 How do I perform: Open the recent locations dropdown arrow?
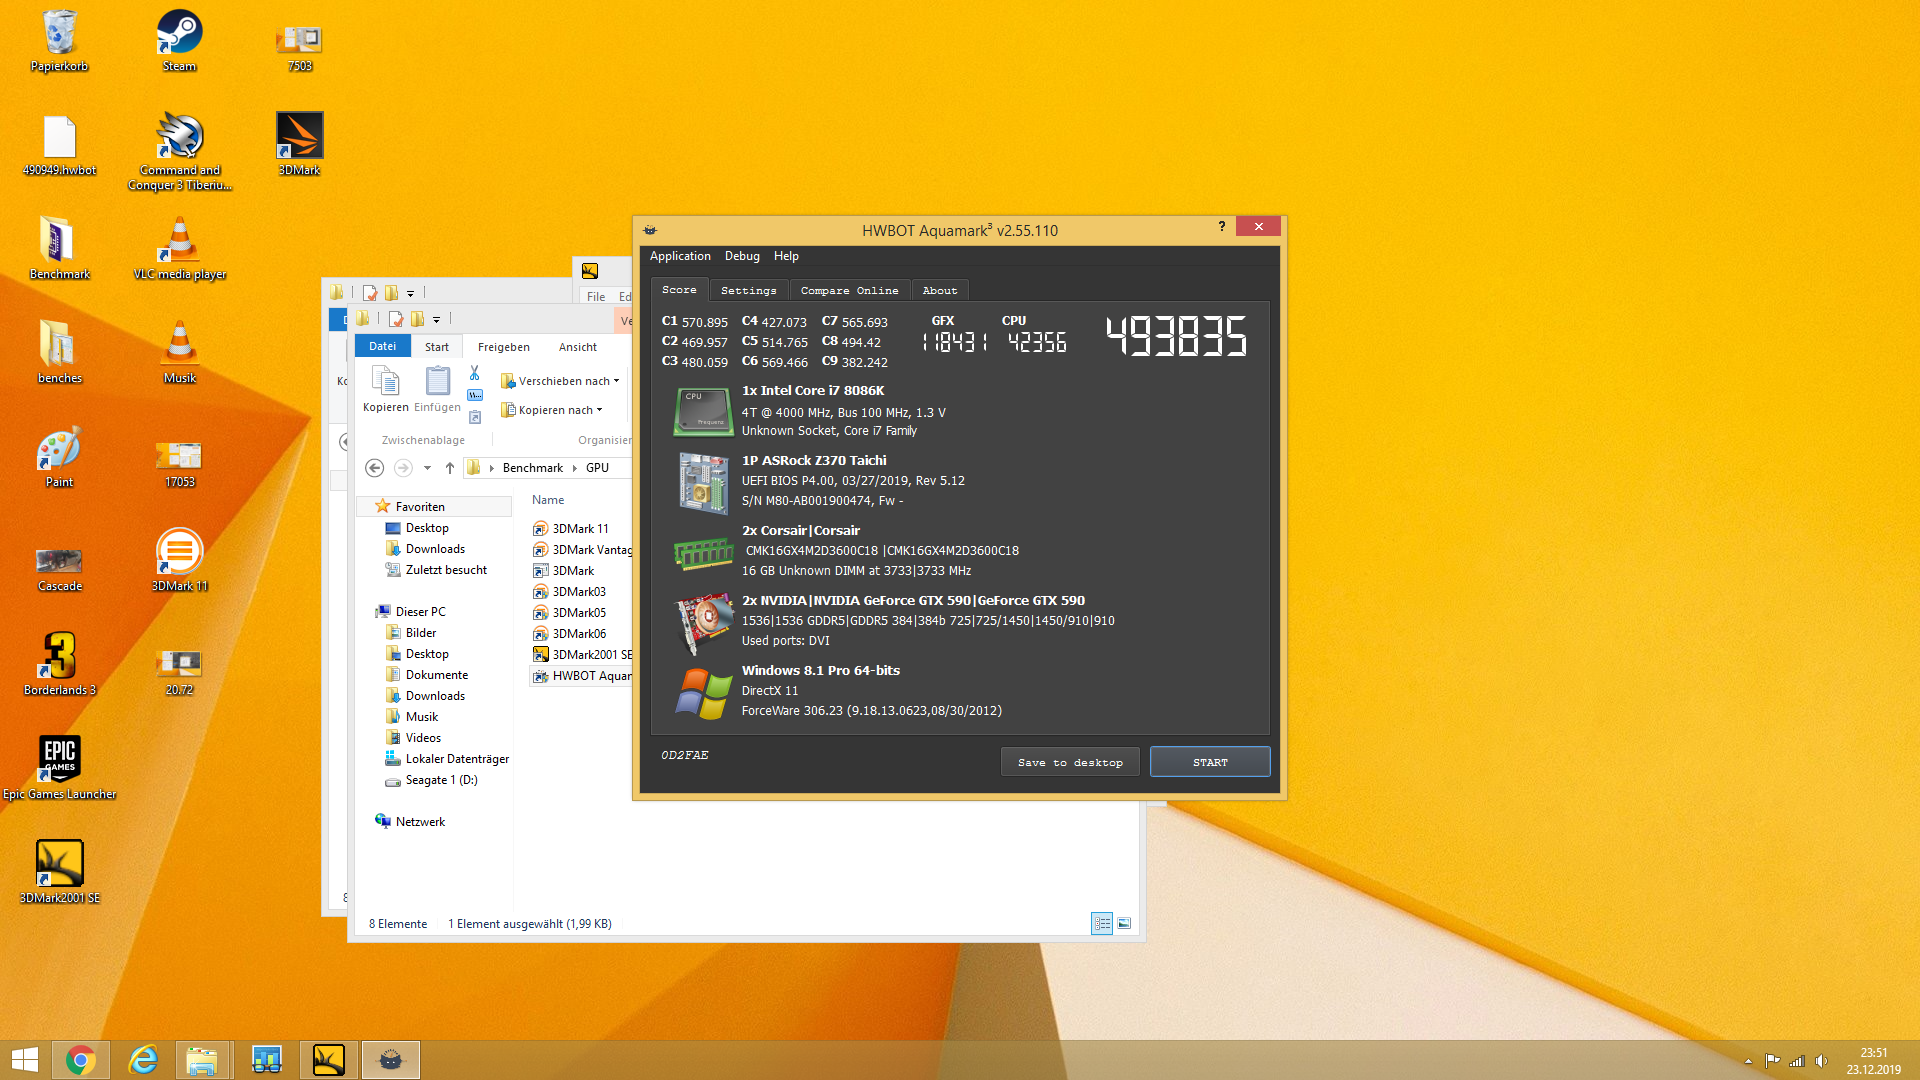[427, 467]
